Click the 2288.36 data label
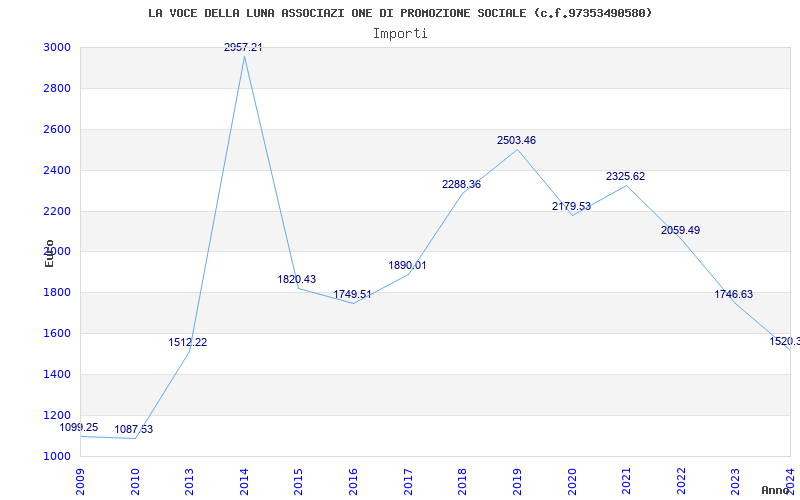 461,185
